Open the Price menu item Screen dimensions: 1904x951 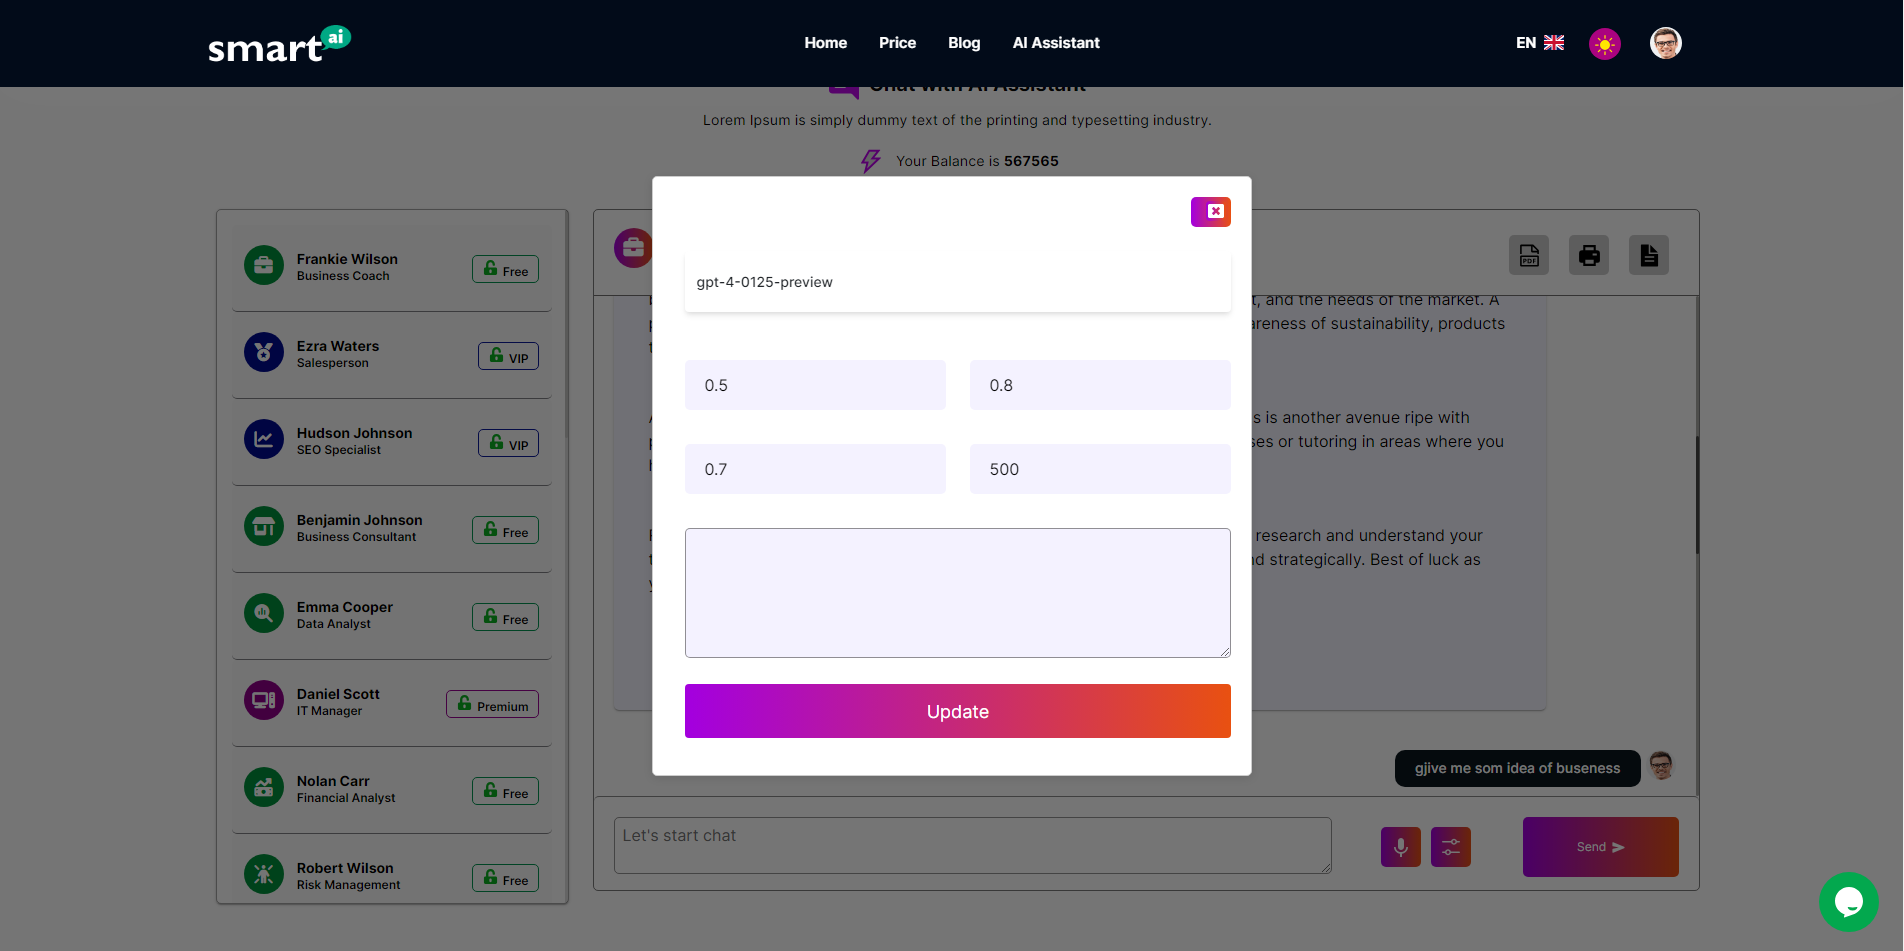(x=897, y=43)
